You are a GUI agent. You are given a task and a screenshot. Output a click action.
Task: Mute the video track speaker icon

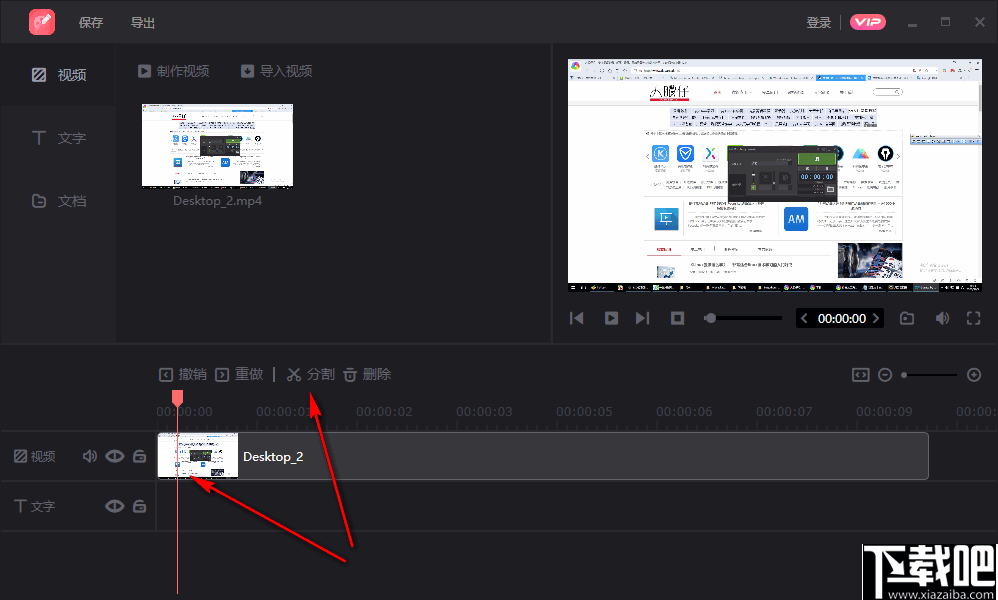89,456
